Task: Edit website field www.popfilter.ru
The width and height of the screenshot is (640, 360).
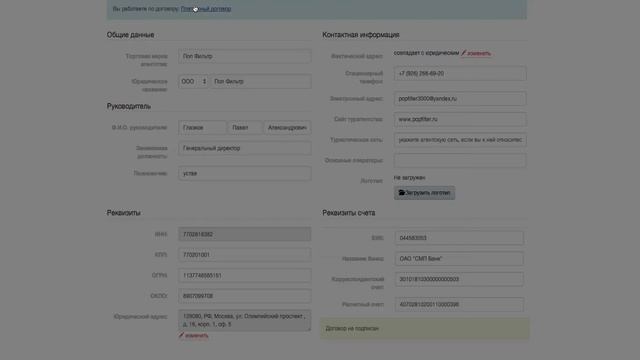Action: pyautogui.click(x=460, y=119)
